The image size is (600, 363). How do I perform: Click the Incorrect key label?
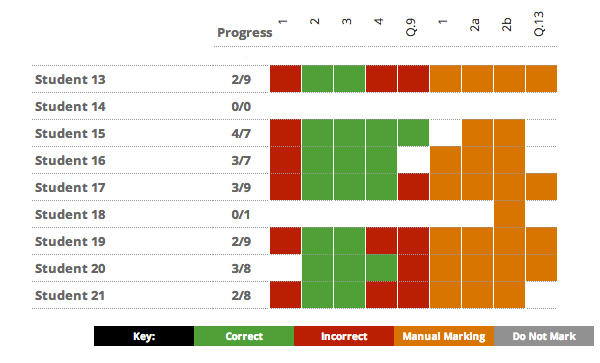pos(344,336)
